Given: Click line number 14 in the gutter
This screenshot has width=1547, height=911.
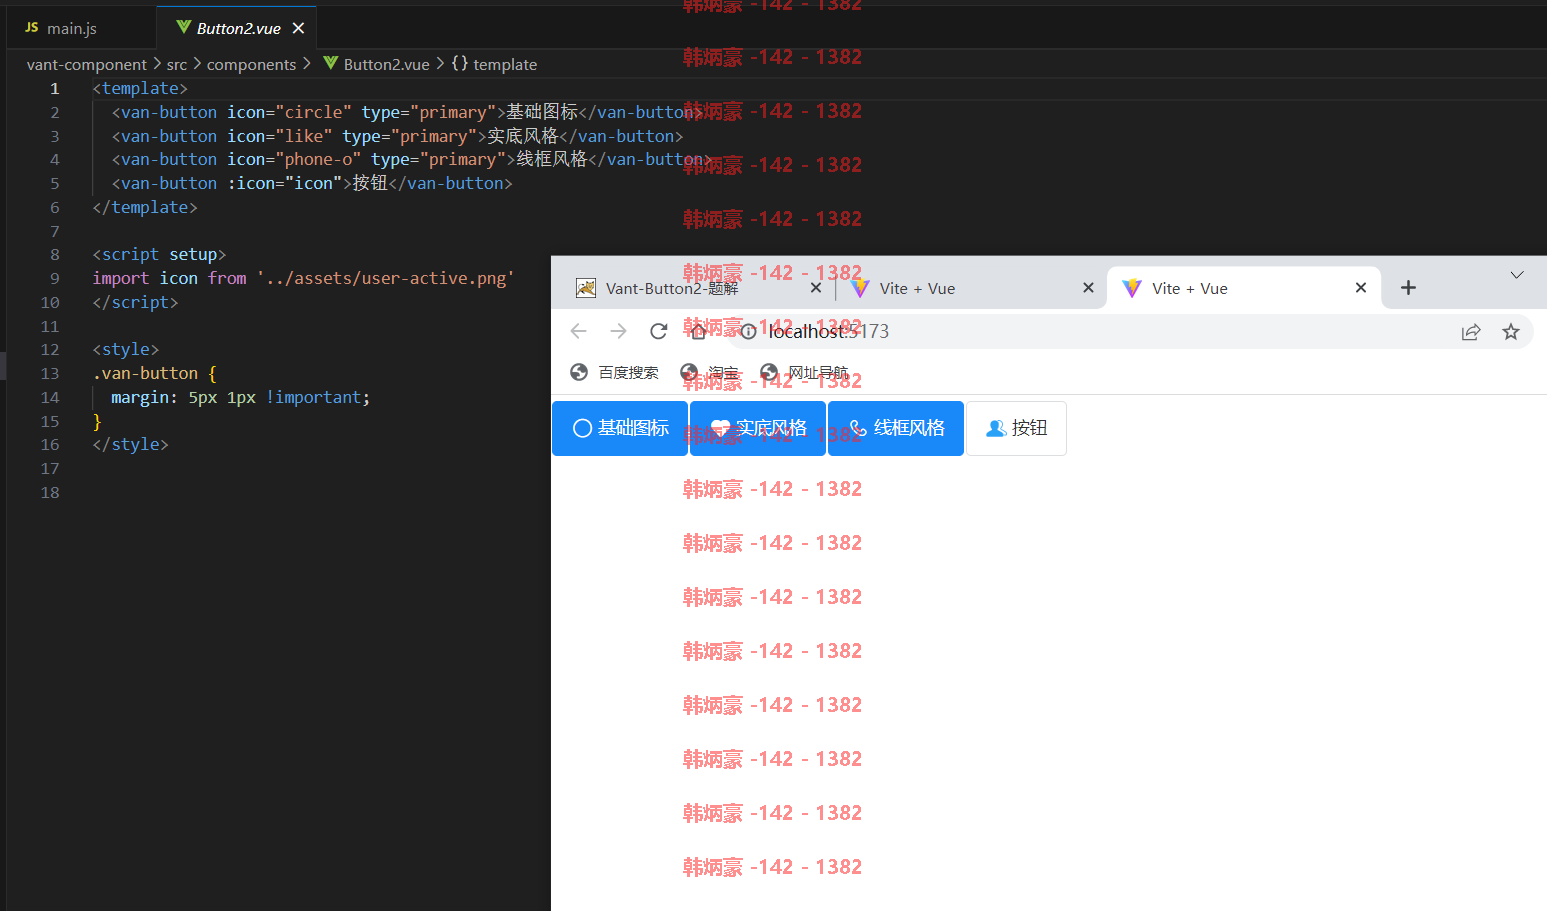Looking at the screenshot, I should click(50, 397).
